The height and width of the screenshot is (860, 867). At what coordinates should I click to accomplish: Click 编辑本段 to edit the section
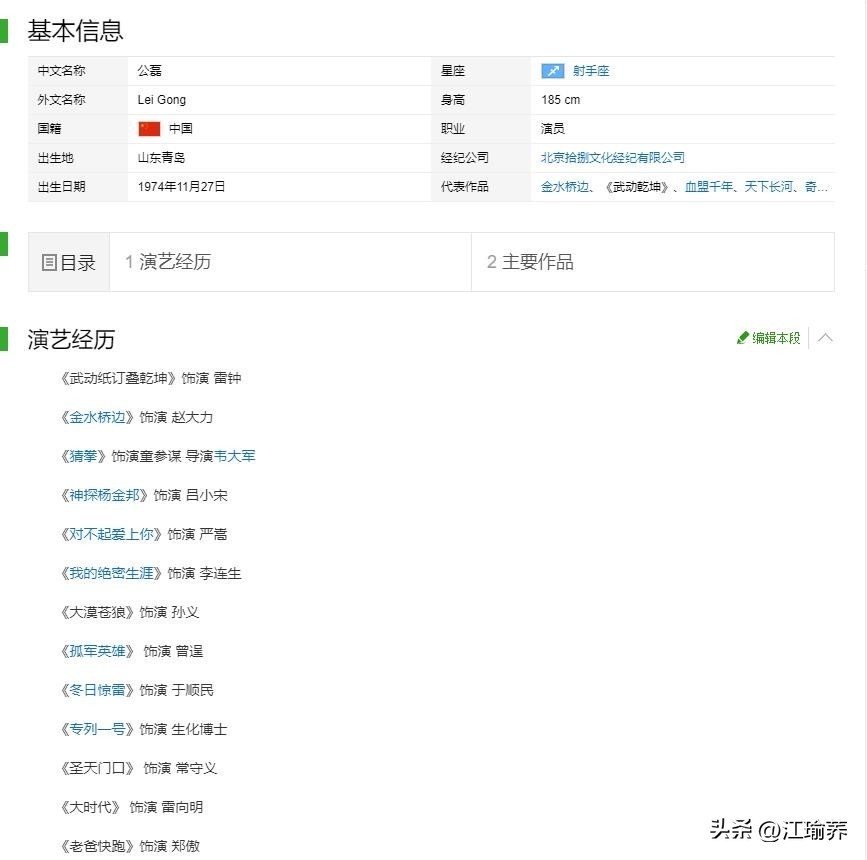click(x=776, y=338)
